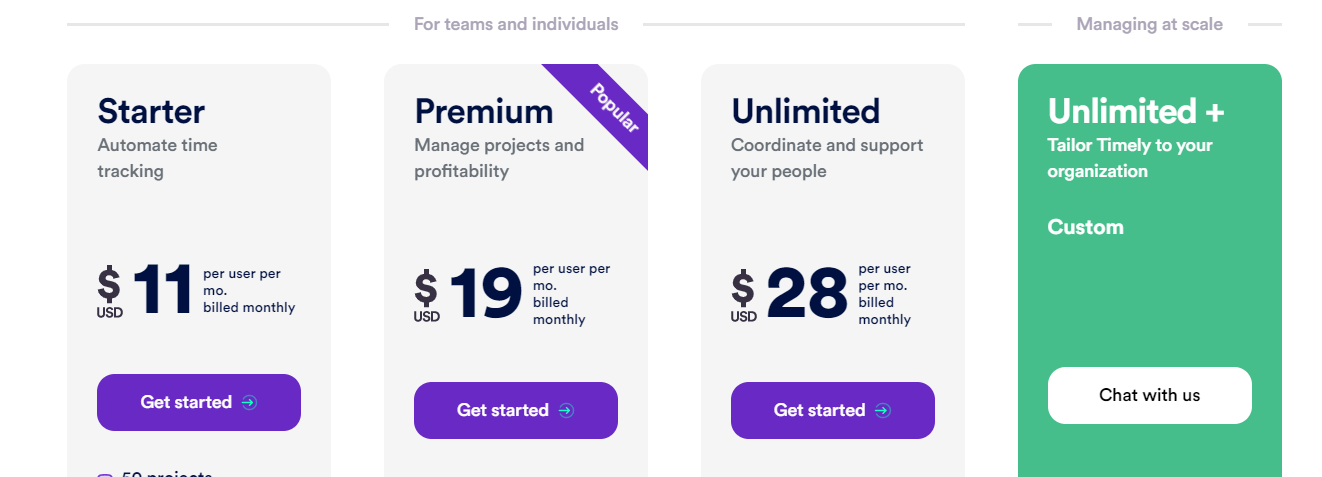Click the Unlimited + heading on green card
Viewport: 1322px width, 477px height.
click(x=1136, y=110)
